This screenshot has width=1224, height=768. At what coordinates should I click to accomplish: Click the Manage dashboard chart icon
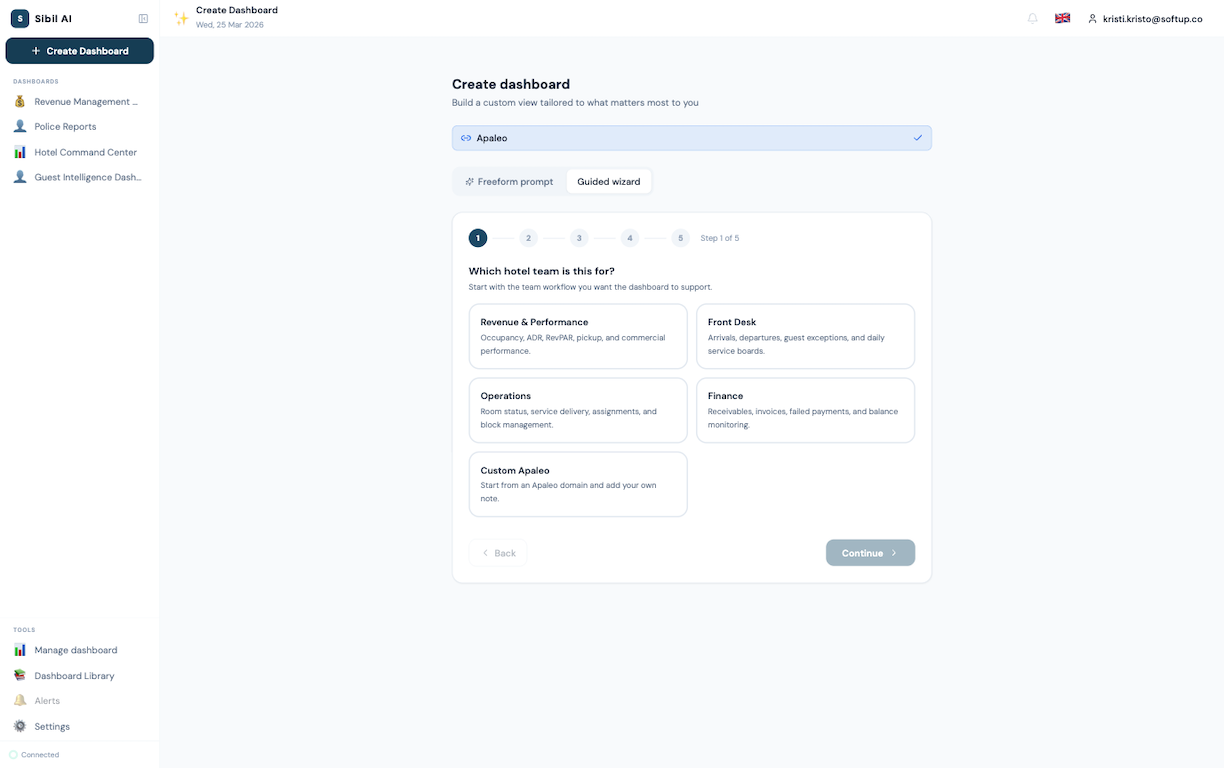click(20, 650)
